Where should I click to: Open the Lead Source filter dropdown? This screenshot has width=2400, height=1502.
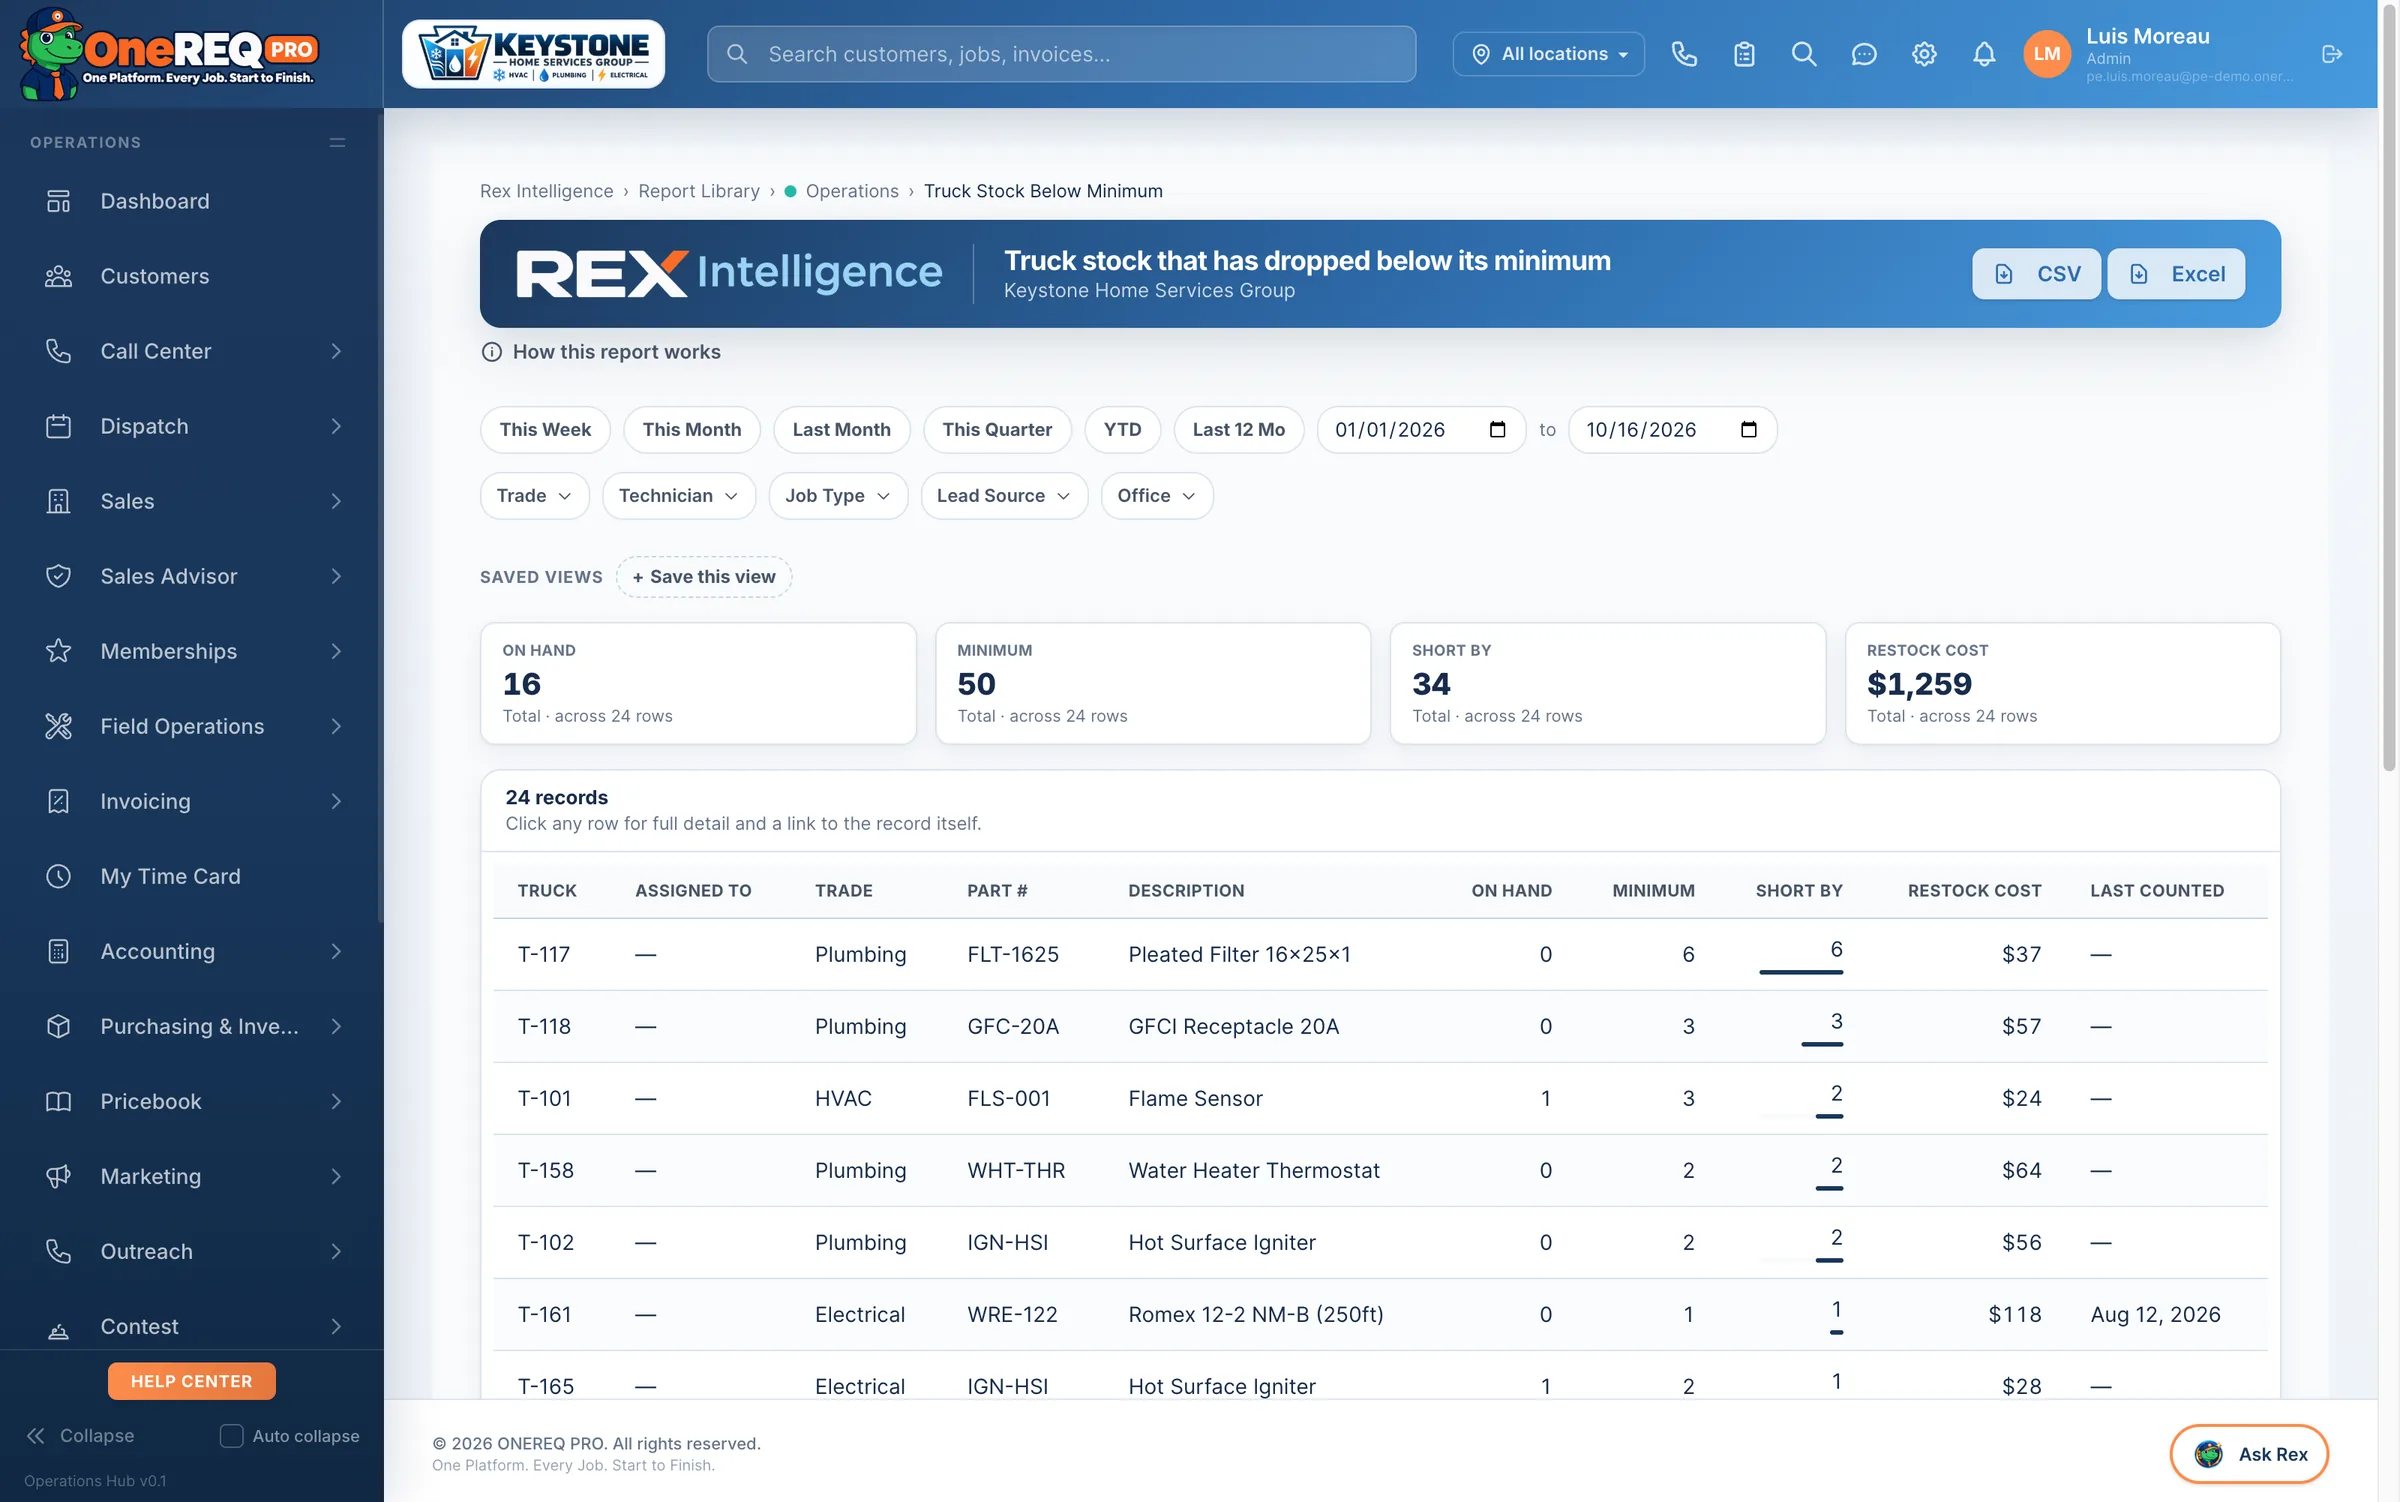click(x=1004, y=495)
